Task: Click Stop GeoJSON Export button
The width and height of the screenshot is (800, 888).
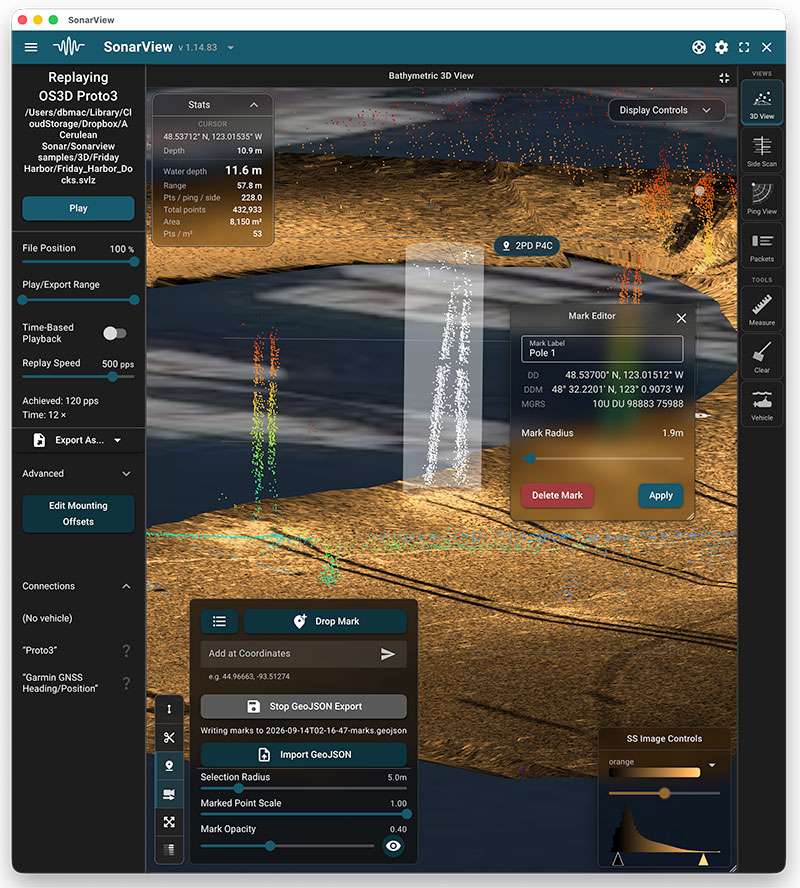Action: pyautogui.click(x=303, y=706)
